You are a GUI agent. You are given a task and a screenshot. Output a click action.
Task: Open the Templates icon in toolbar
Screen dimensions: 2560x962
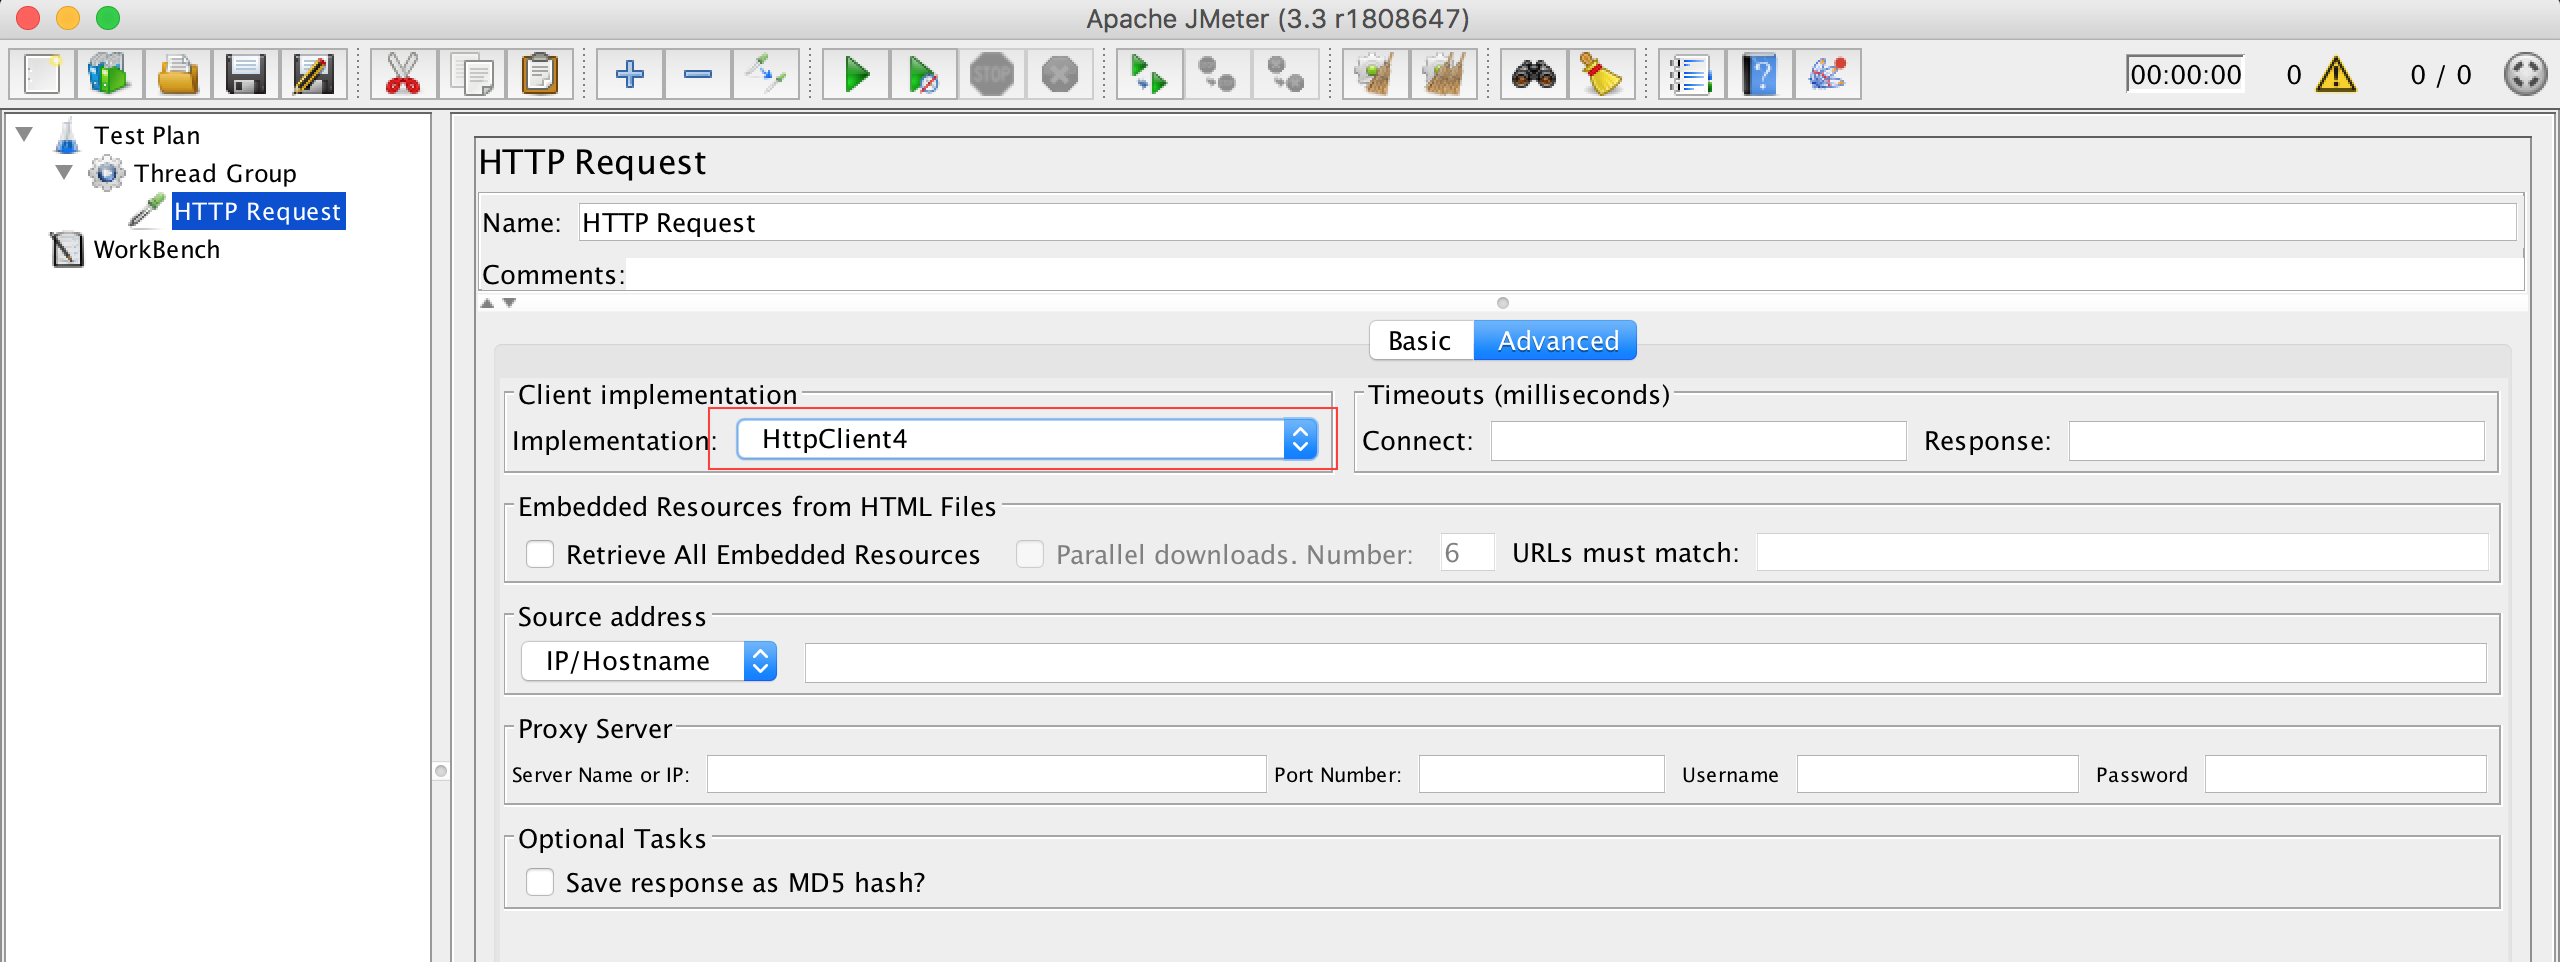pos(110,74)
